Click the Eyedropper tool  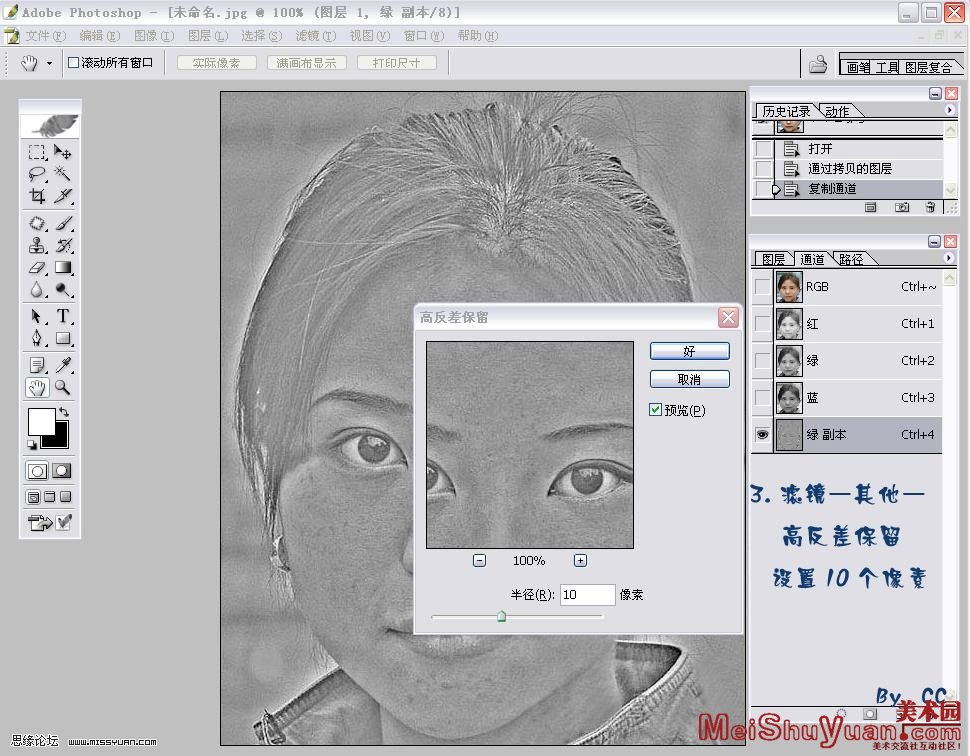pos(63,365)
